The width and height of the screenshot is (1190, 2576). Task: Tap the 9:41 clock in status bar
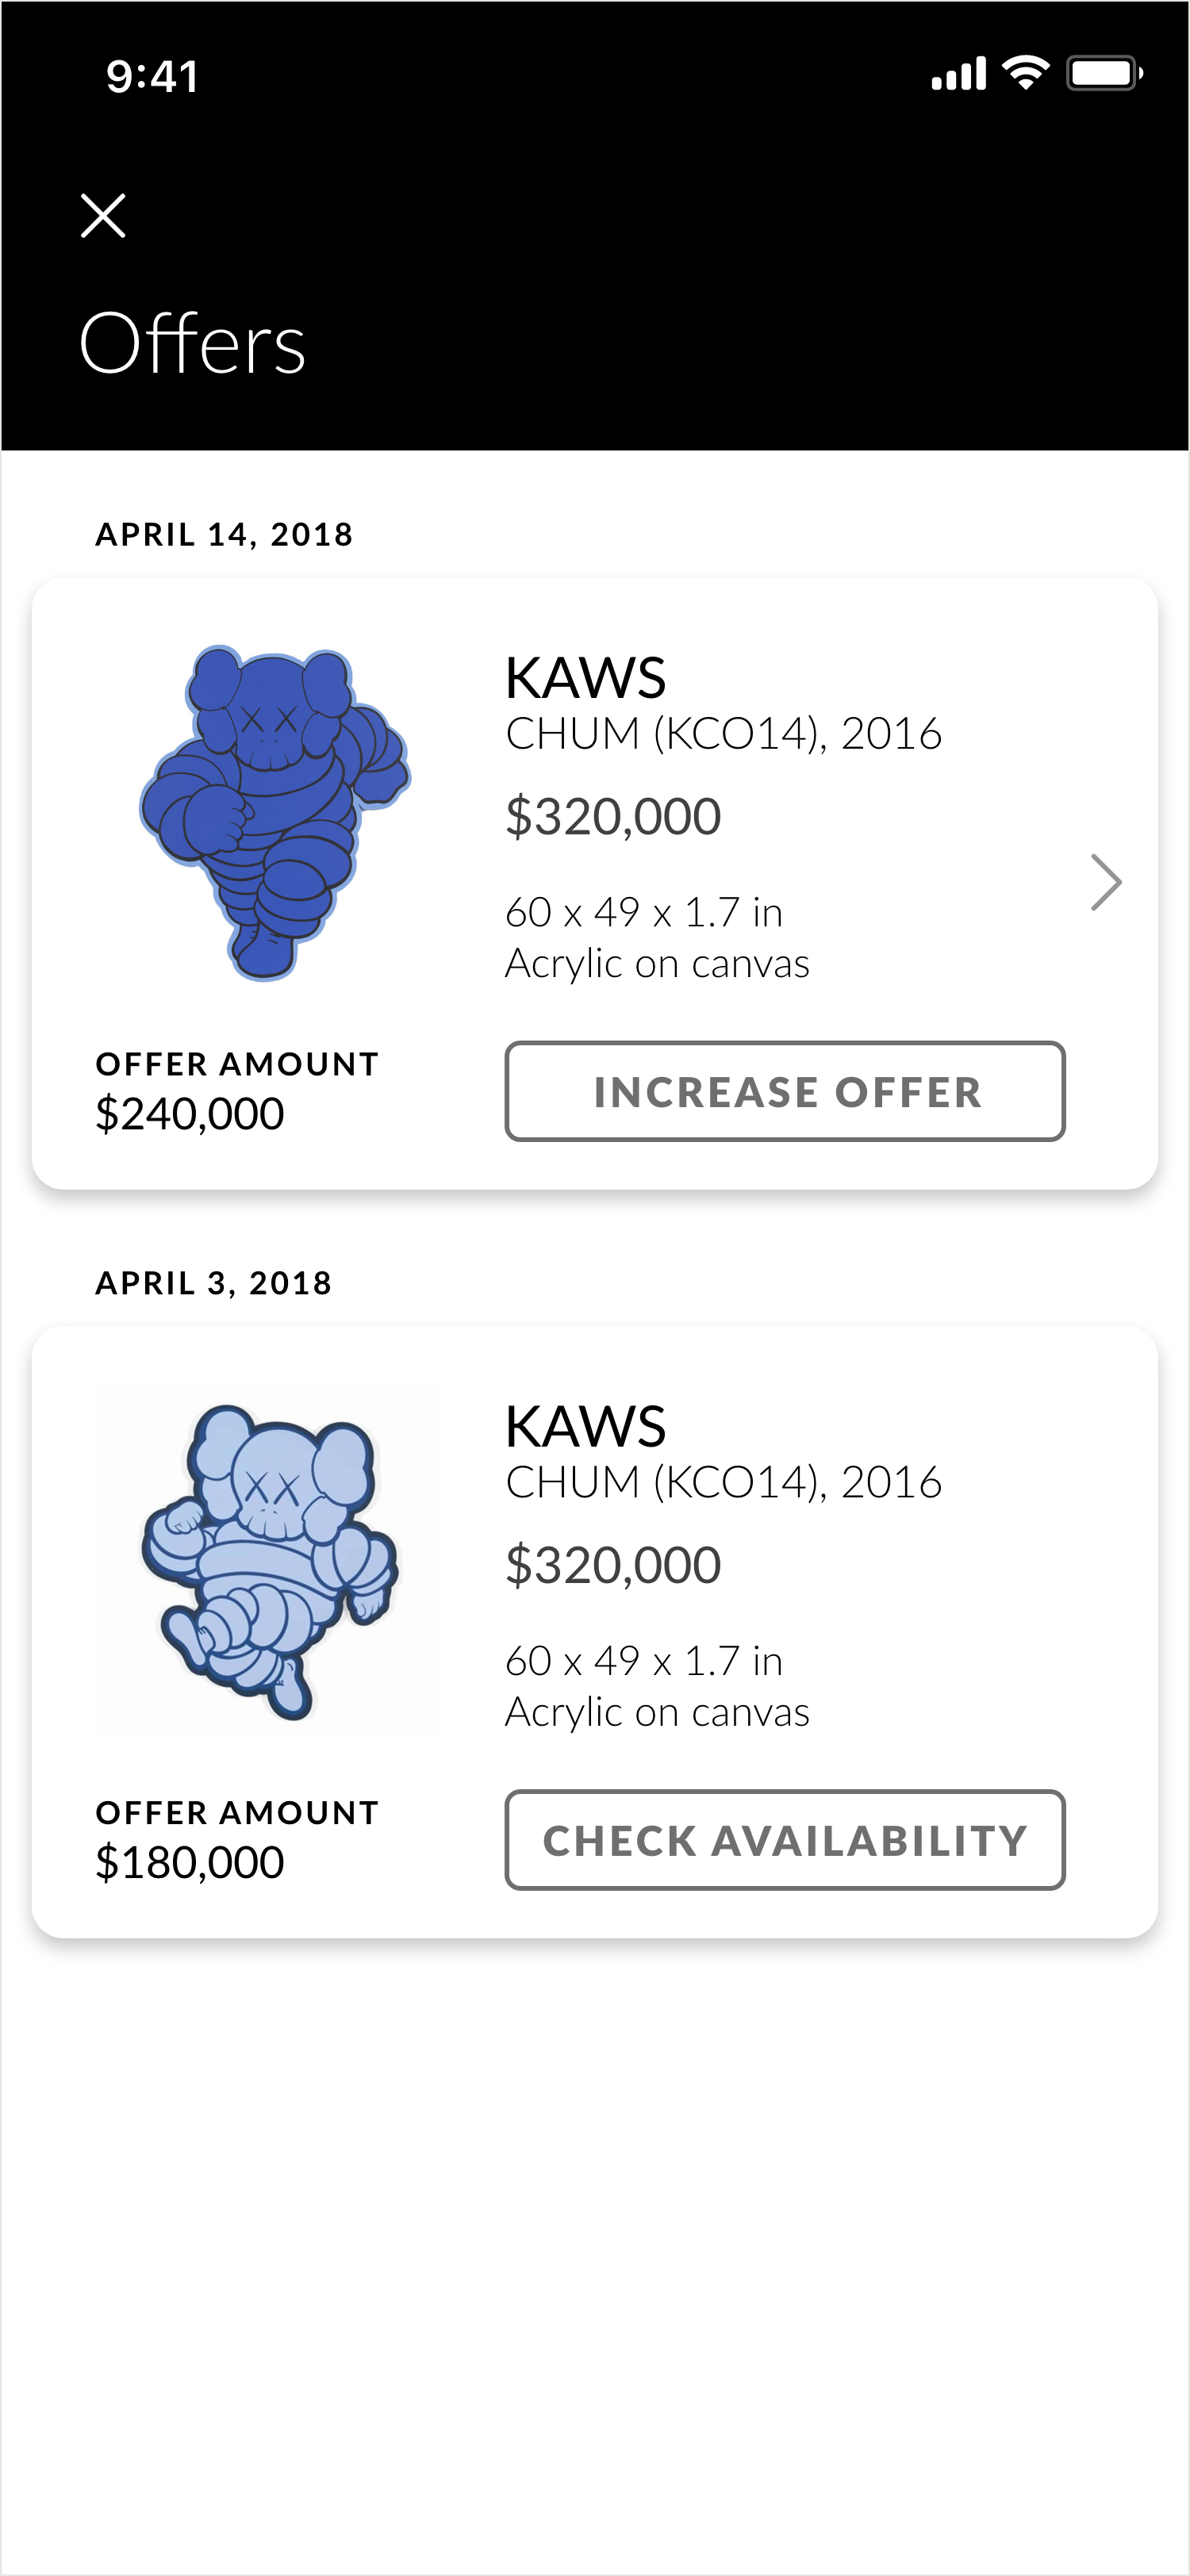click(153, 76)
